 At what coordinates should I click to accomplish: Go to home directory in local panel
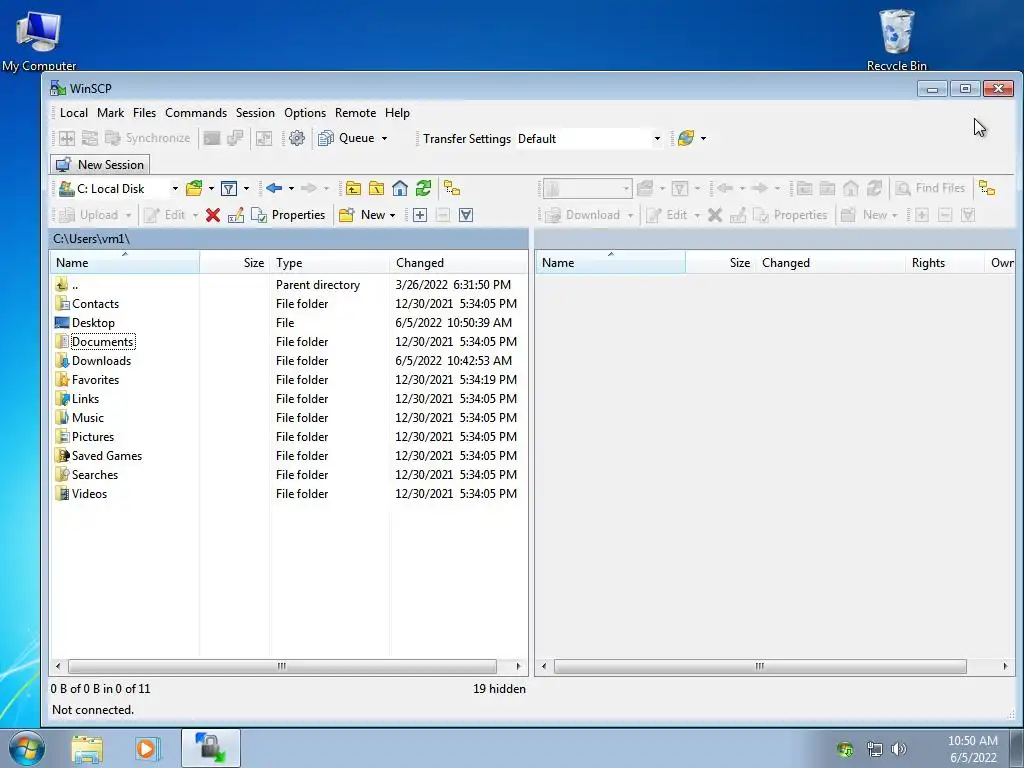coord(400,189)
